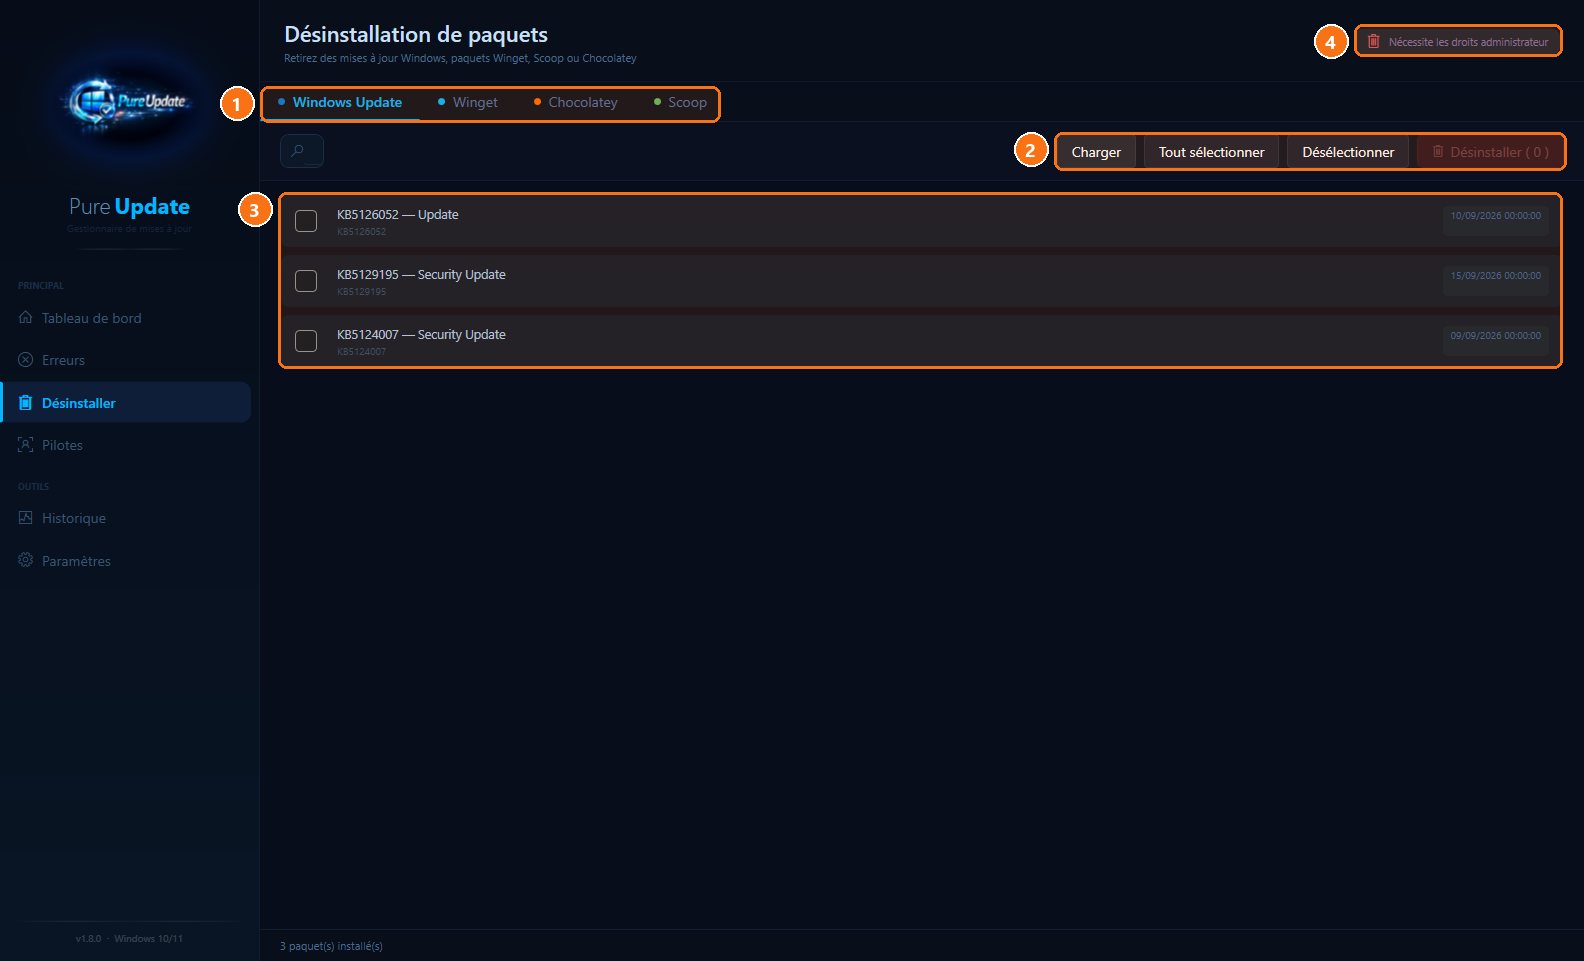Click the "KB5124007 — Security Update" row title
Viewport: 1584px width, 961px height.
421,335
